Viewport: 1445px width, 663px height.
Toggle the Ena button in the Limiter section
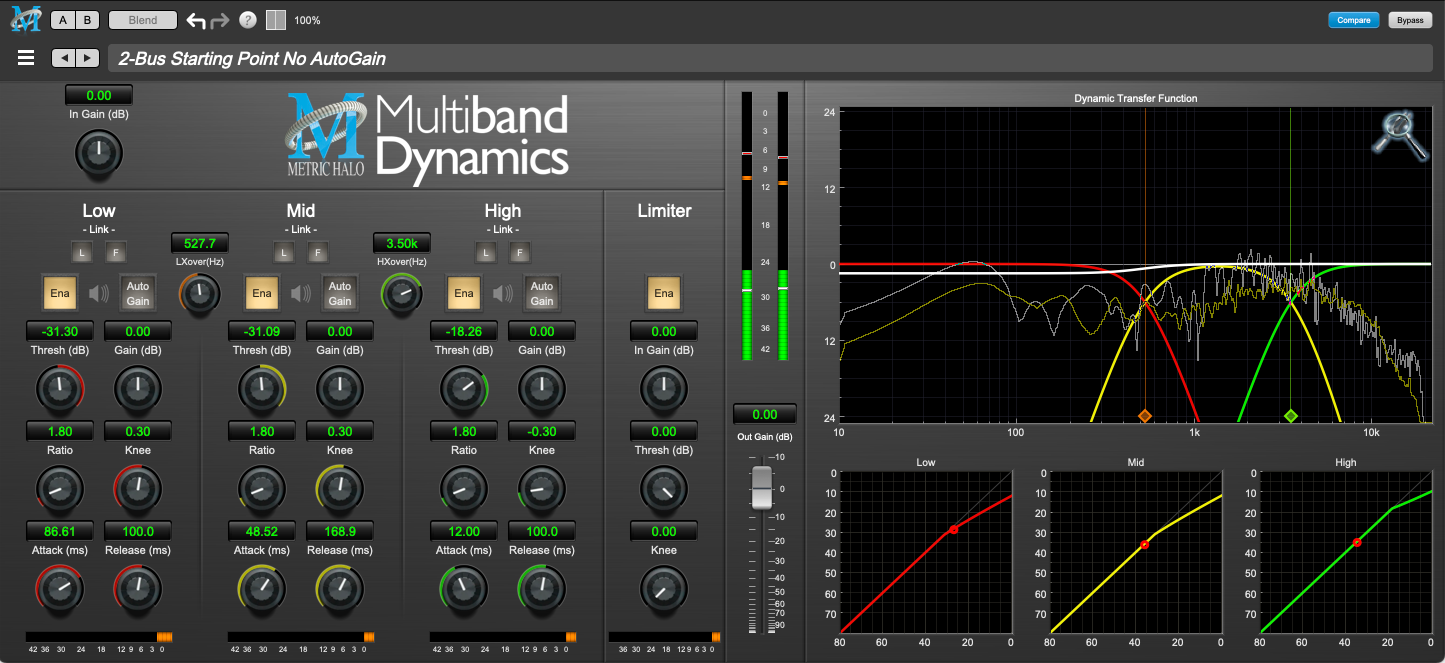tap(663, 292)
